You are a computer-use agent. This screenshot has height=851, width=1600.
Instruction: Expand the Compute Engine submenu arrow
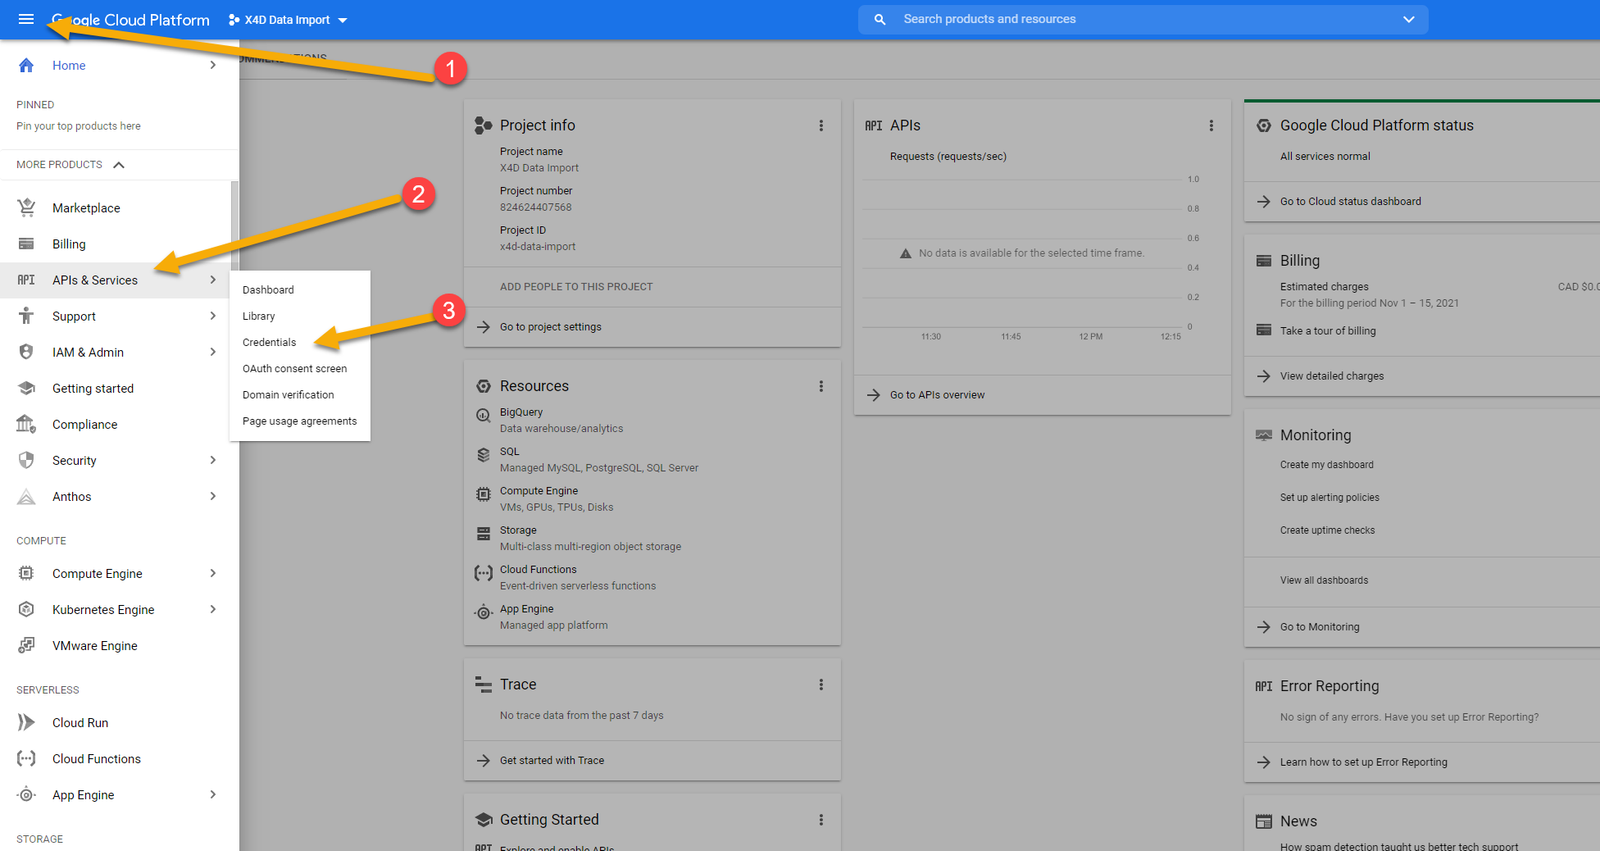coord(213,573)
